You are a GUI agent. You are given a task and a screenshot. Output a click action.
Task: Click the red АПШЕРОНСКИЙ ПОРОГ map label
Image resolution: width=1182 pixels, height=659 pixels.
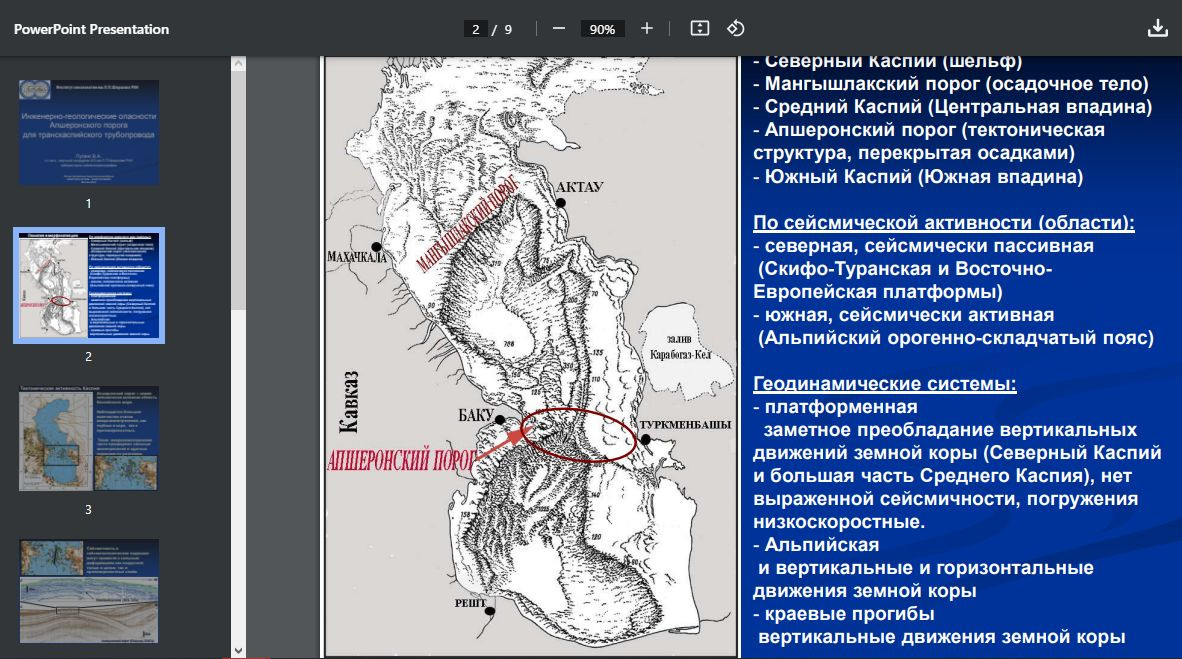(396, 461)
